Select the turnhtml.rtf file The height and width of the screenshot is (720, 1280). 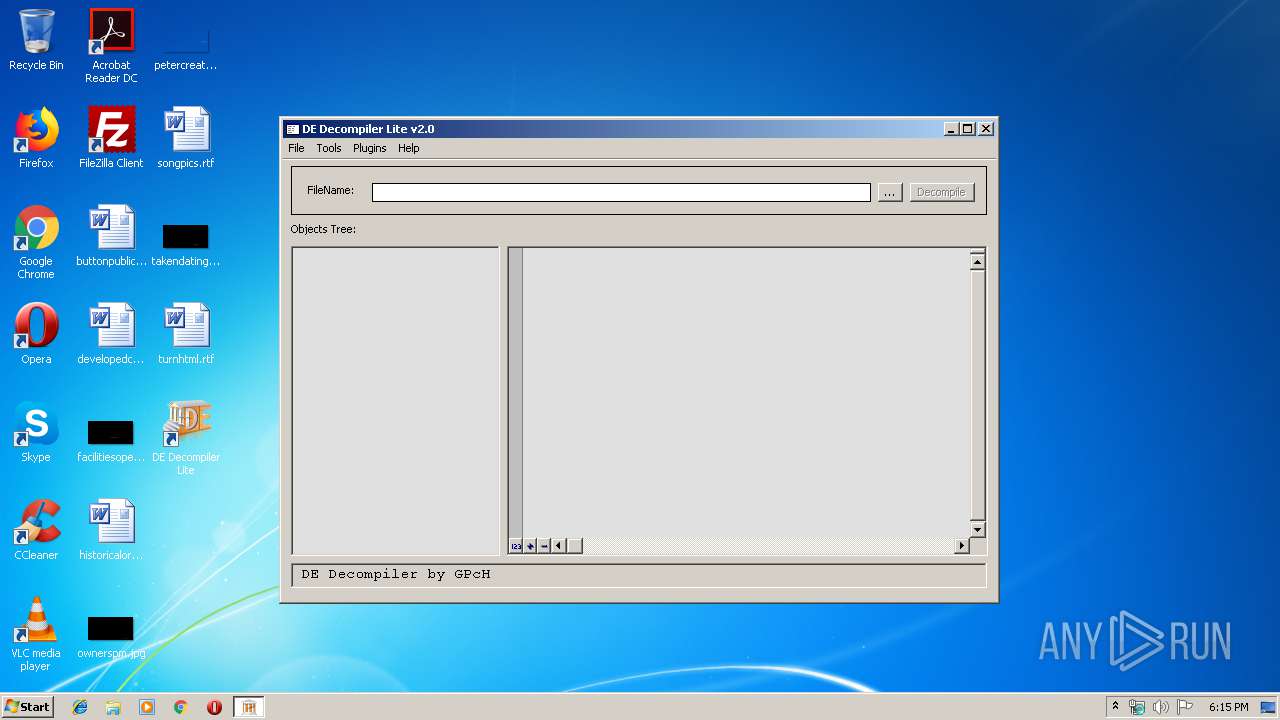click(x=186, y=334)
